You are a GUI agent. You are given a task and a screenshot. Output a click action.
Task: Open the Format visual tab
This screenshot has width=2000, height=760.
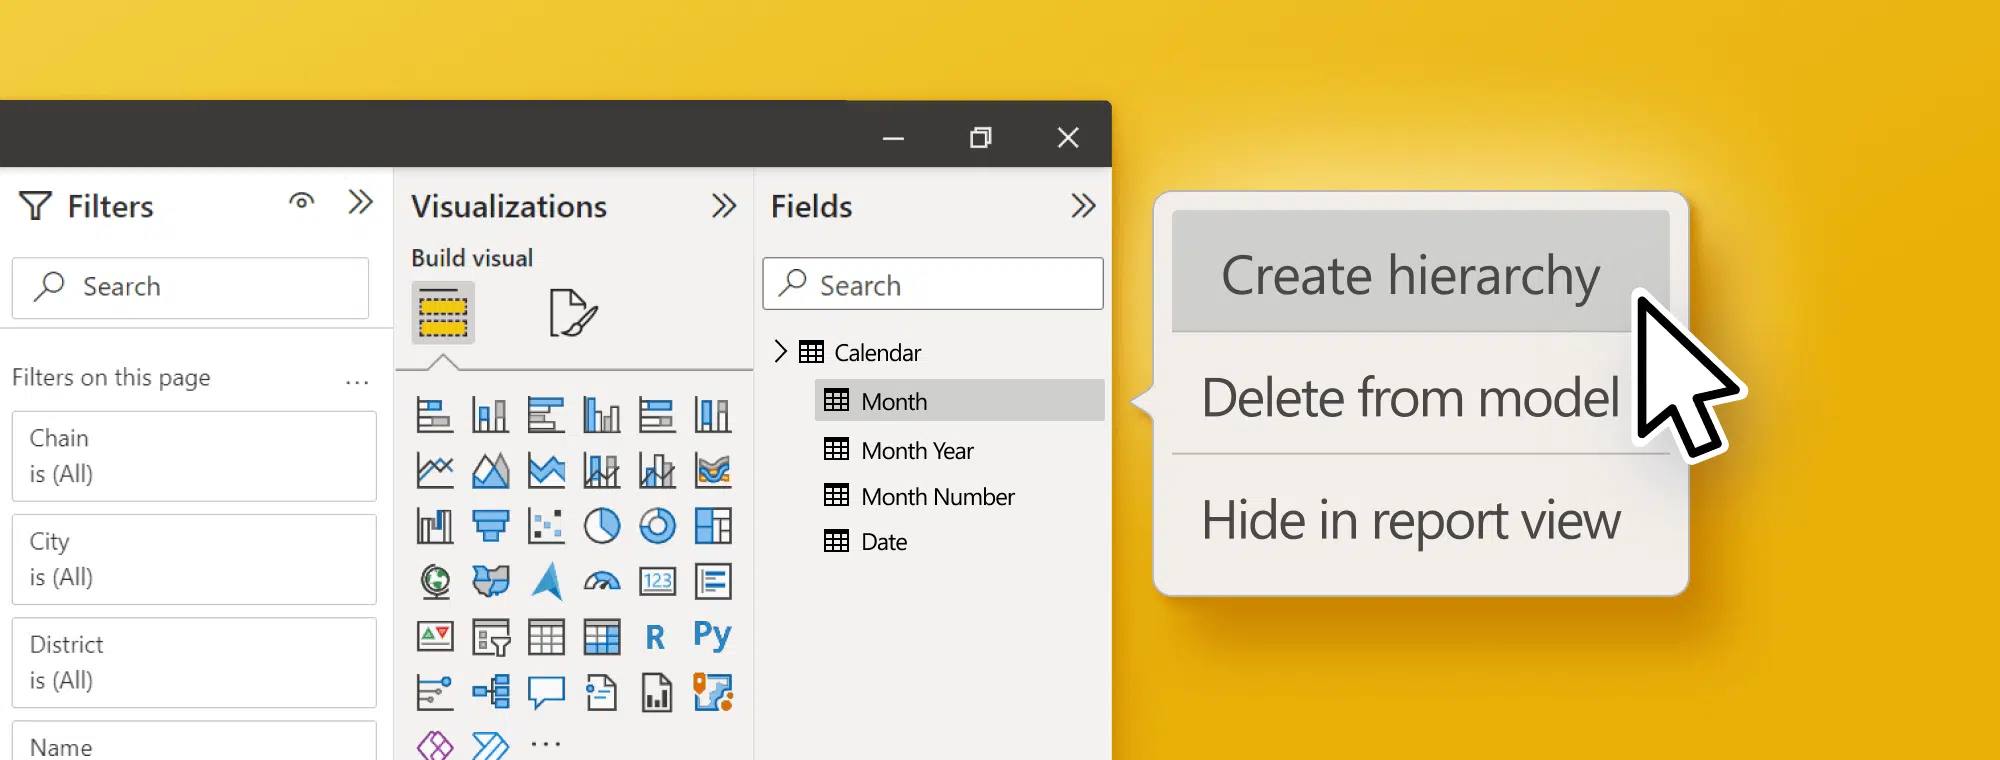(573, 313)
